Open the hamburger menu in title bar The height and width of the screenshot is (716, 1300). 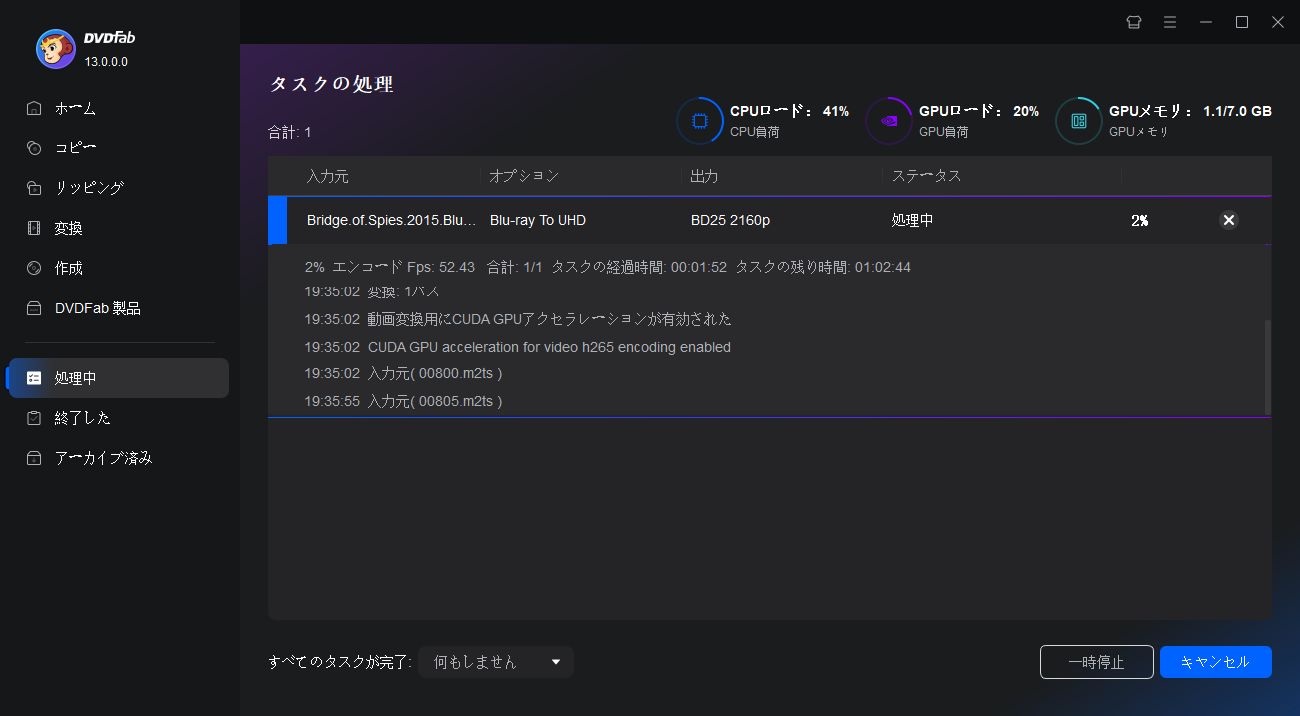[1170, 22]
